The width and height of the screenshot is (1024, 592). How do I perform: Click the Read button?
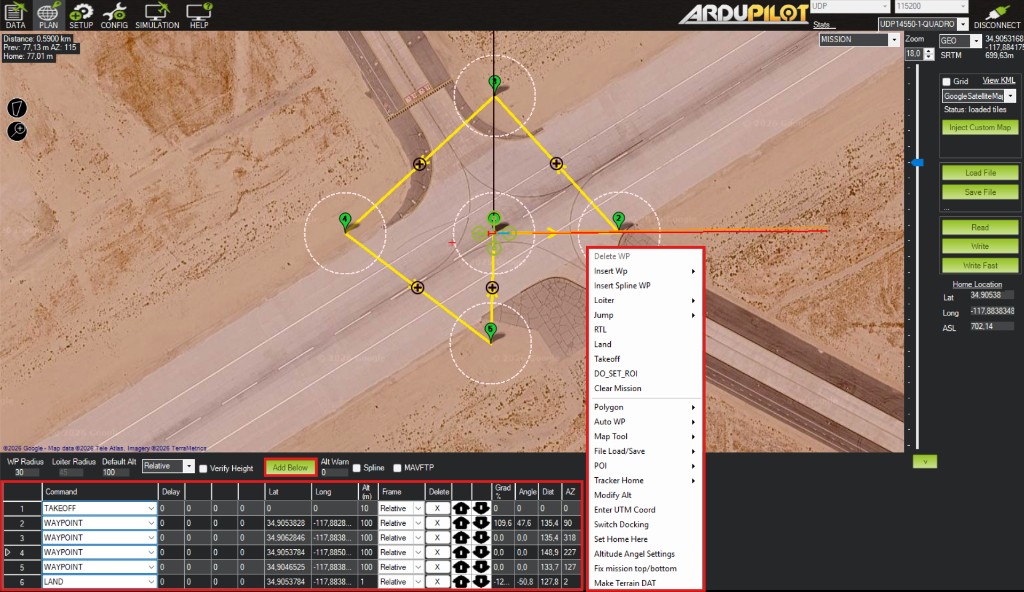pos(980,227)
